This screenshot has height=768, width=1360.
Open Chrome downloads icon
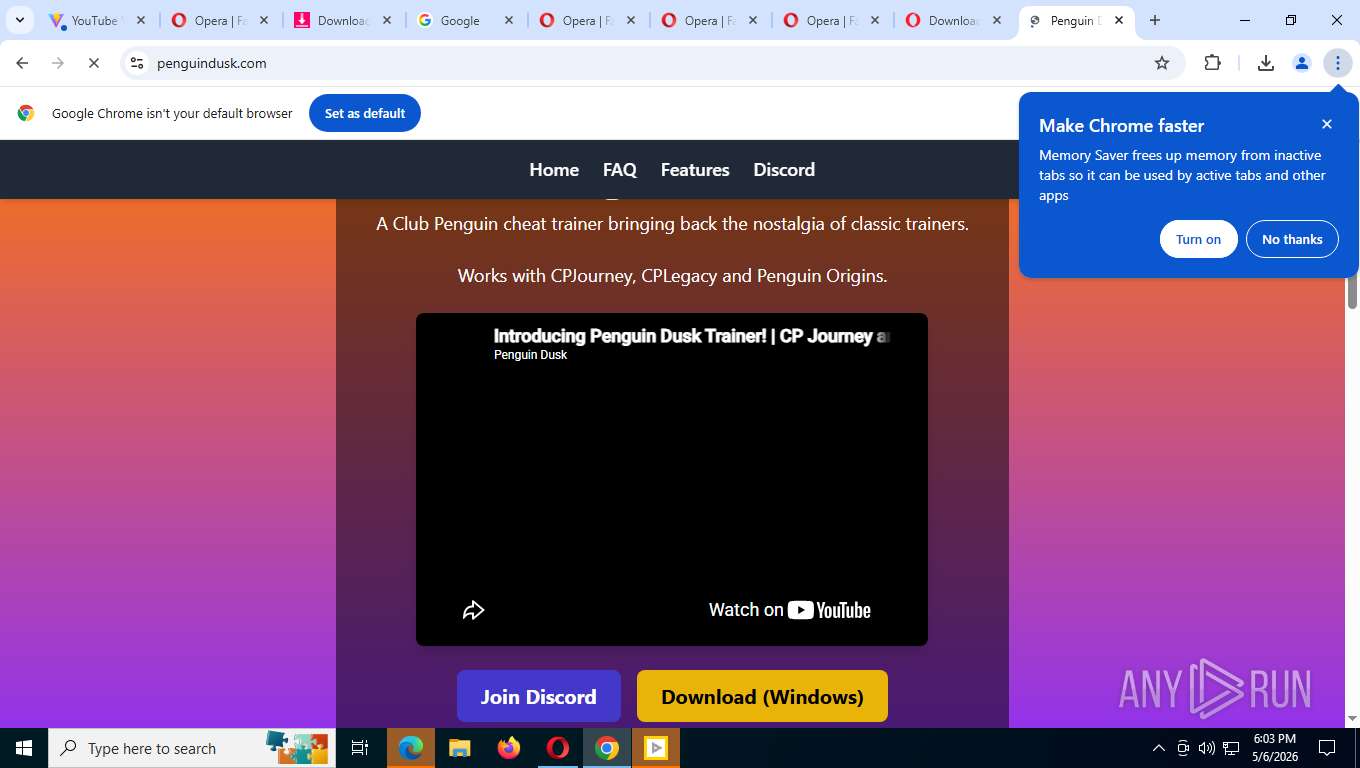tap(1265, 63)
